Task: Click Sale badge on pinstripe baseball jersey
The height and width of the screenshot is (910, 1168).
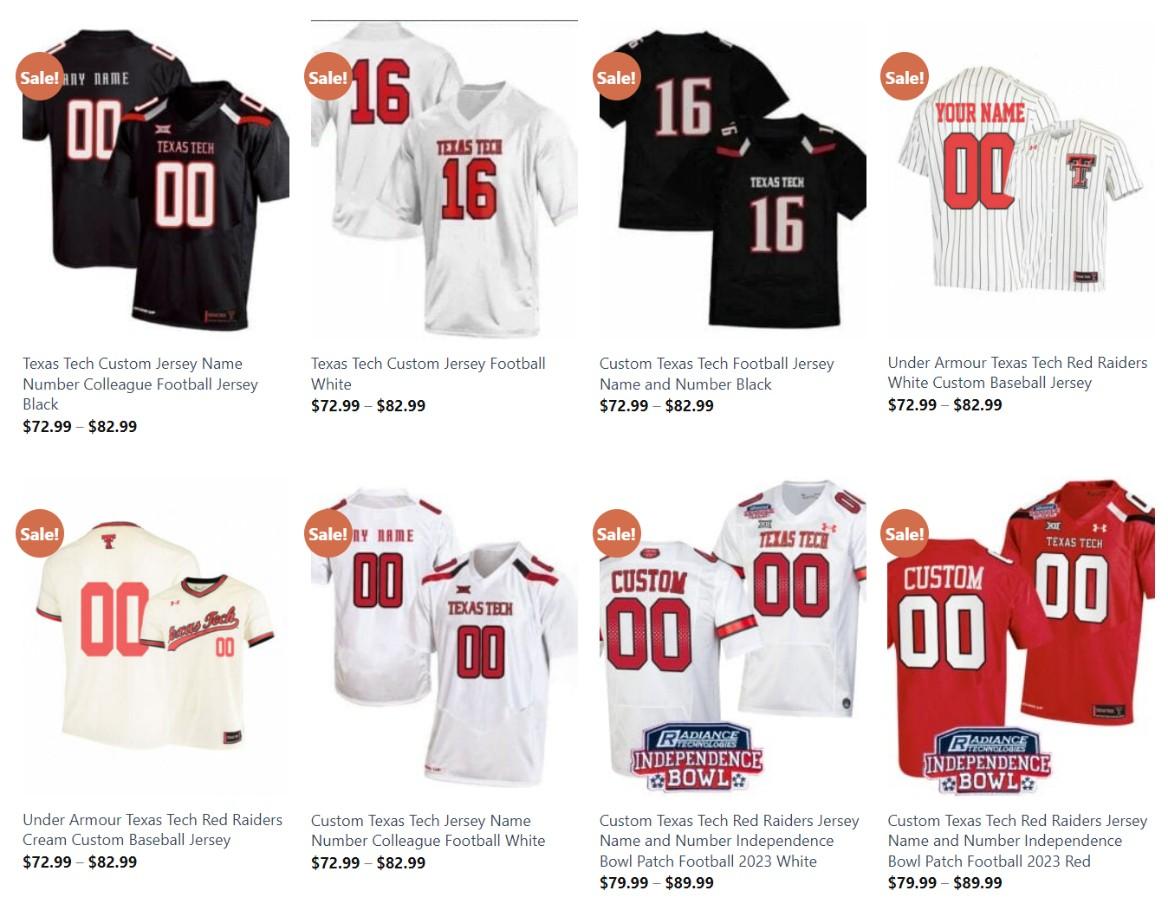Action: click(904, 77)
